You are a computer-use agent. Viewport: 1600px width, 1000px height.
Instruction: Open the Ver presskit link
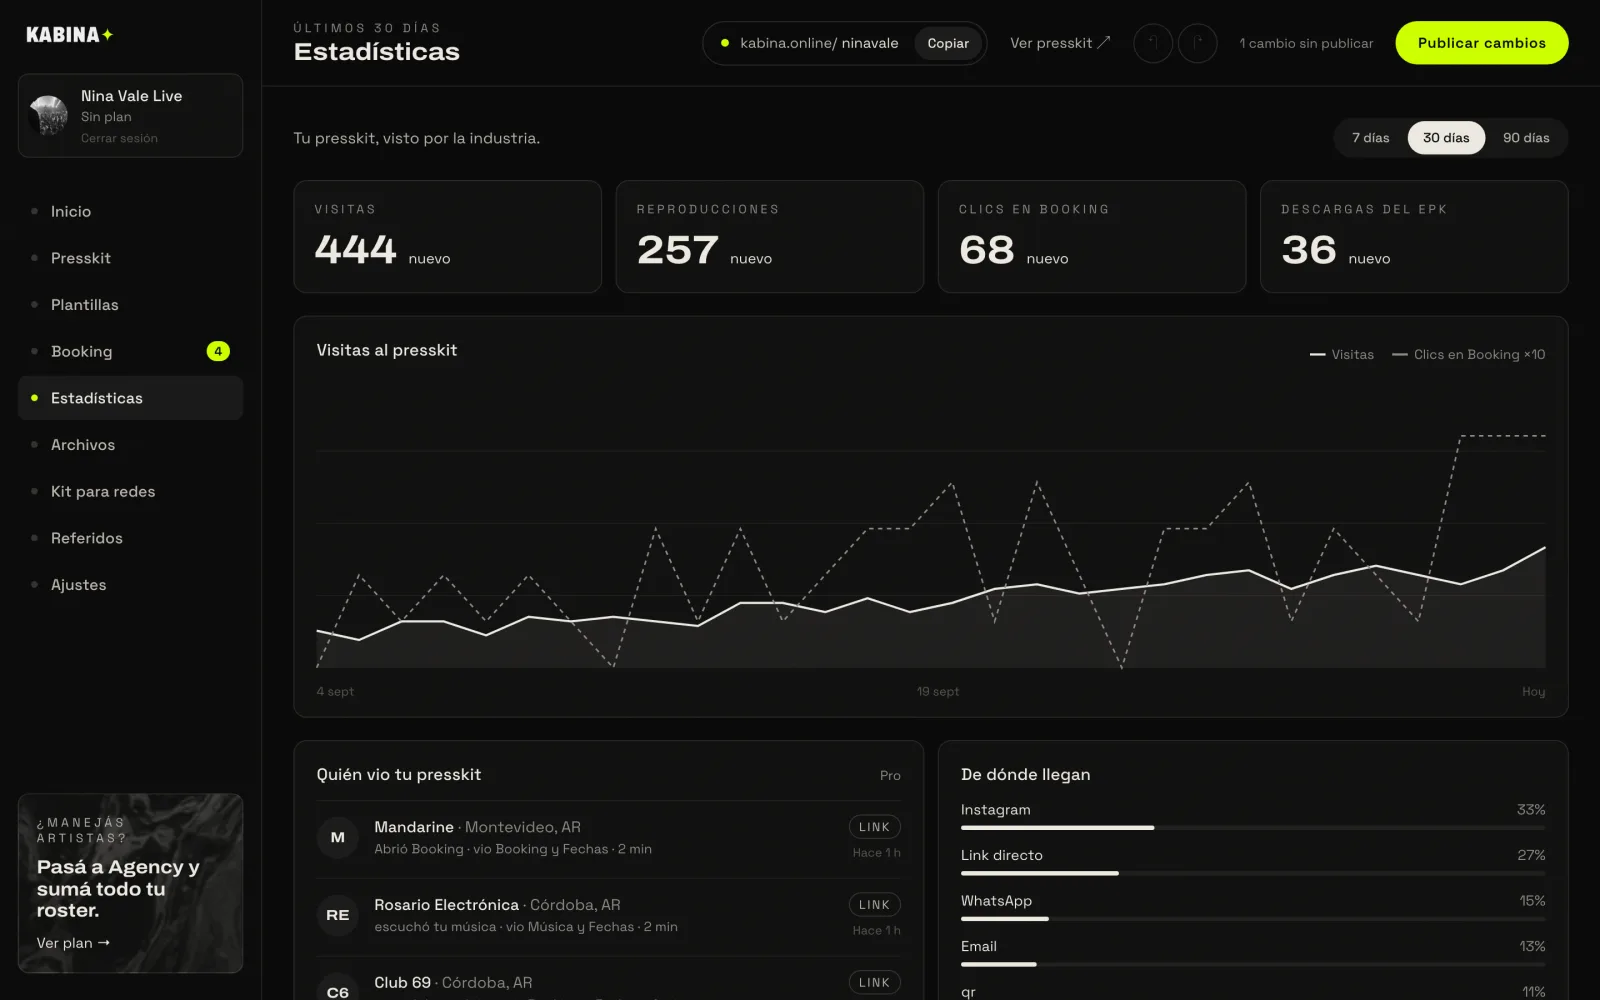click(1060, 43)
